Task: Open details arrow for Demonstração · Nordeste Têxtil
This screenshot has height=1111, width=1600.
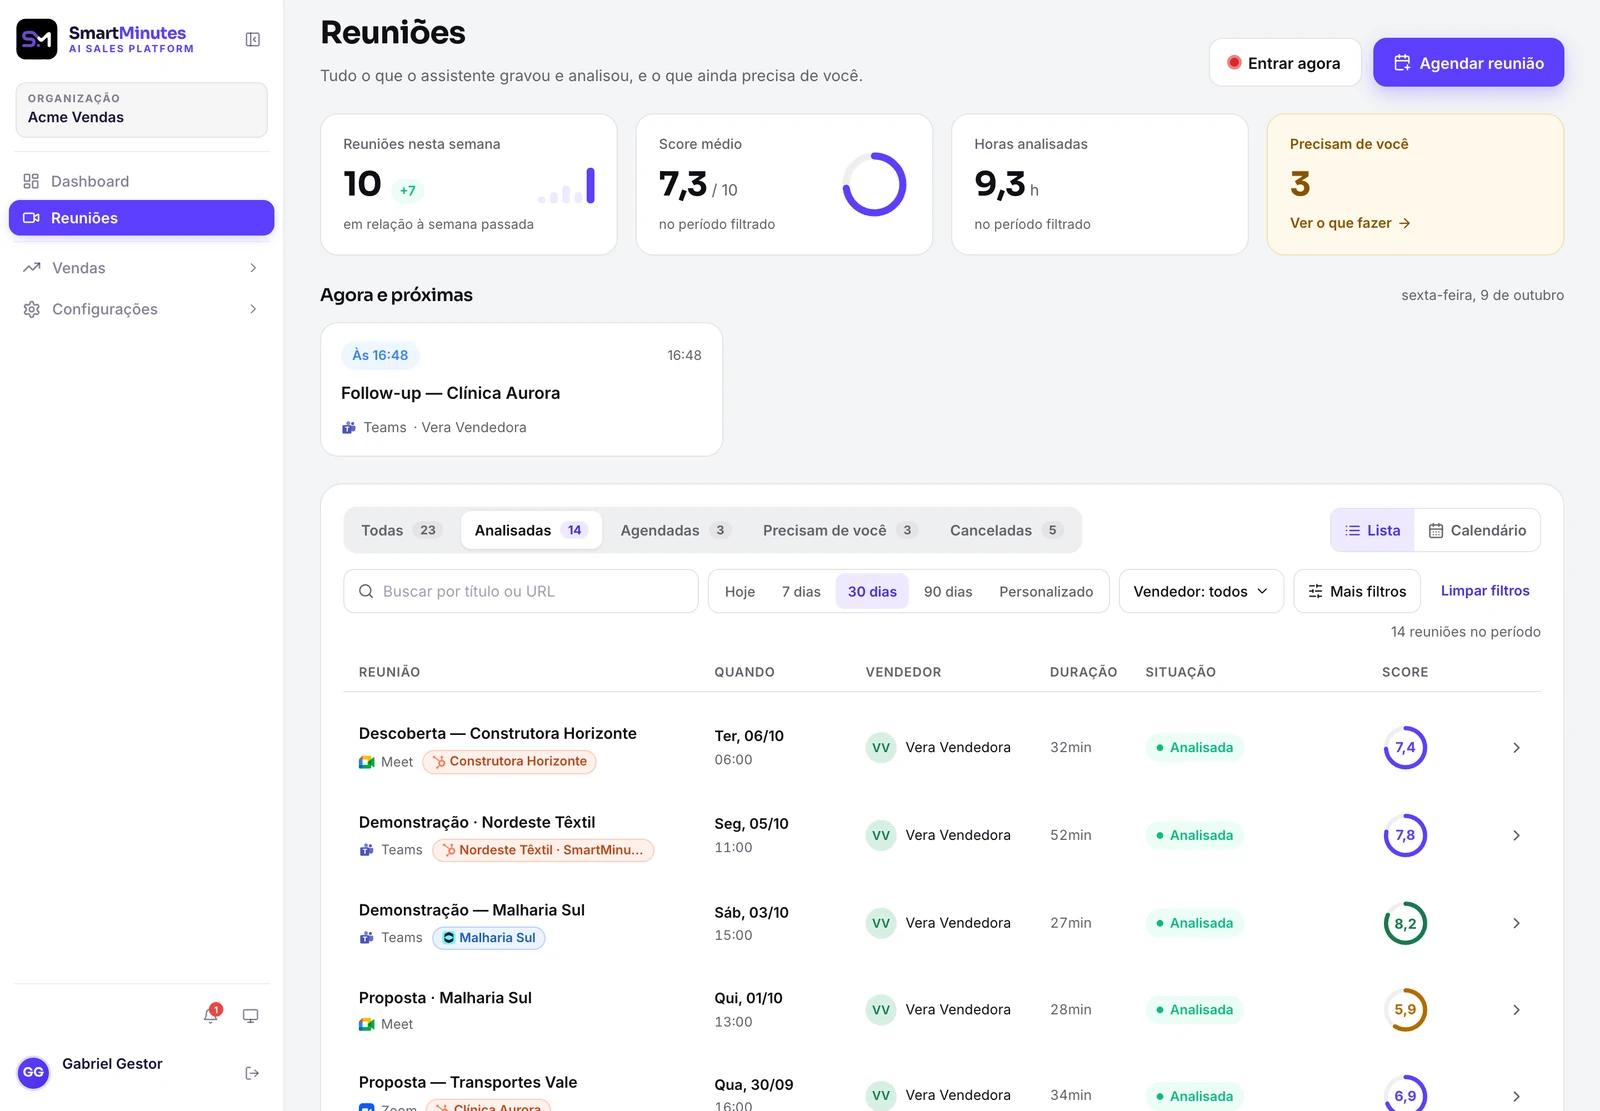Action: point(1516,835)
